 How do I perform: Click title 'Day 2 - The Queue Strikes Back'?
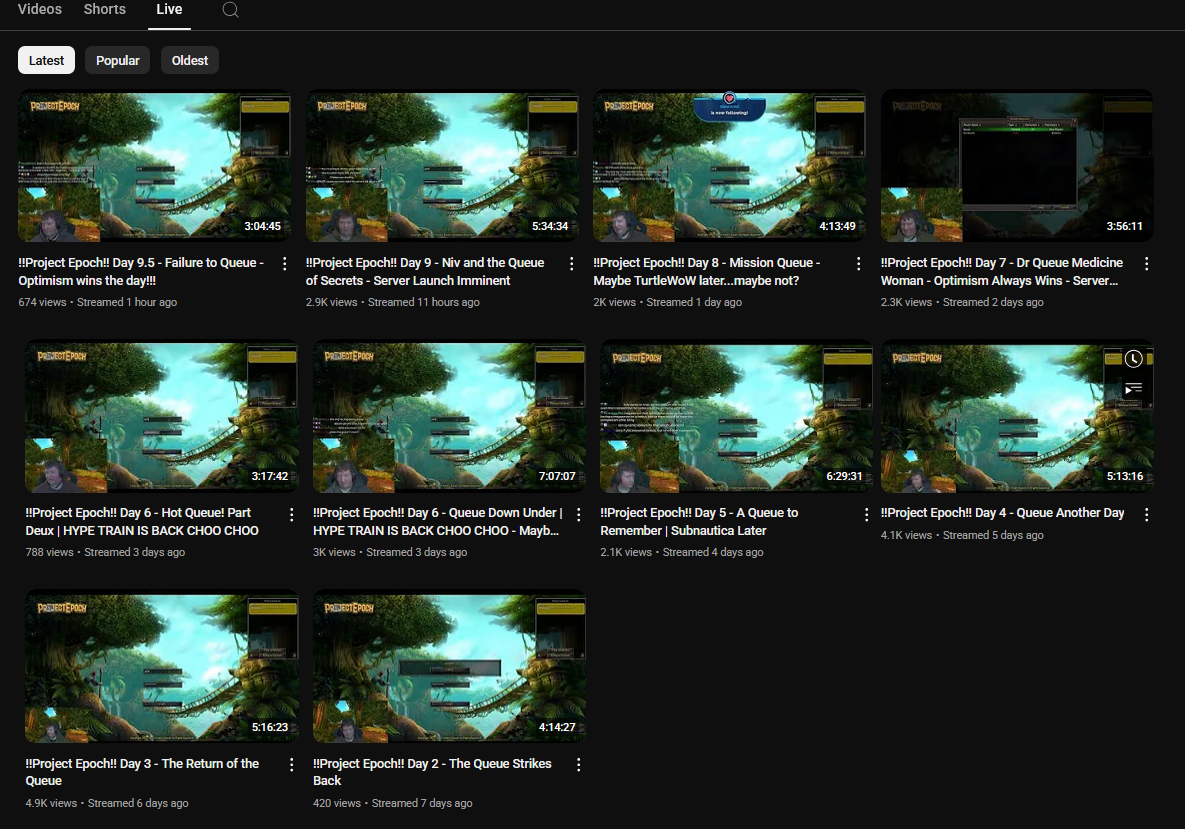pos(432,772)
